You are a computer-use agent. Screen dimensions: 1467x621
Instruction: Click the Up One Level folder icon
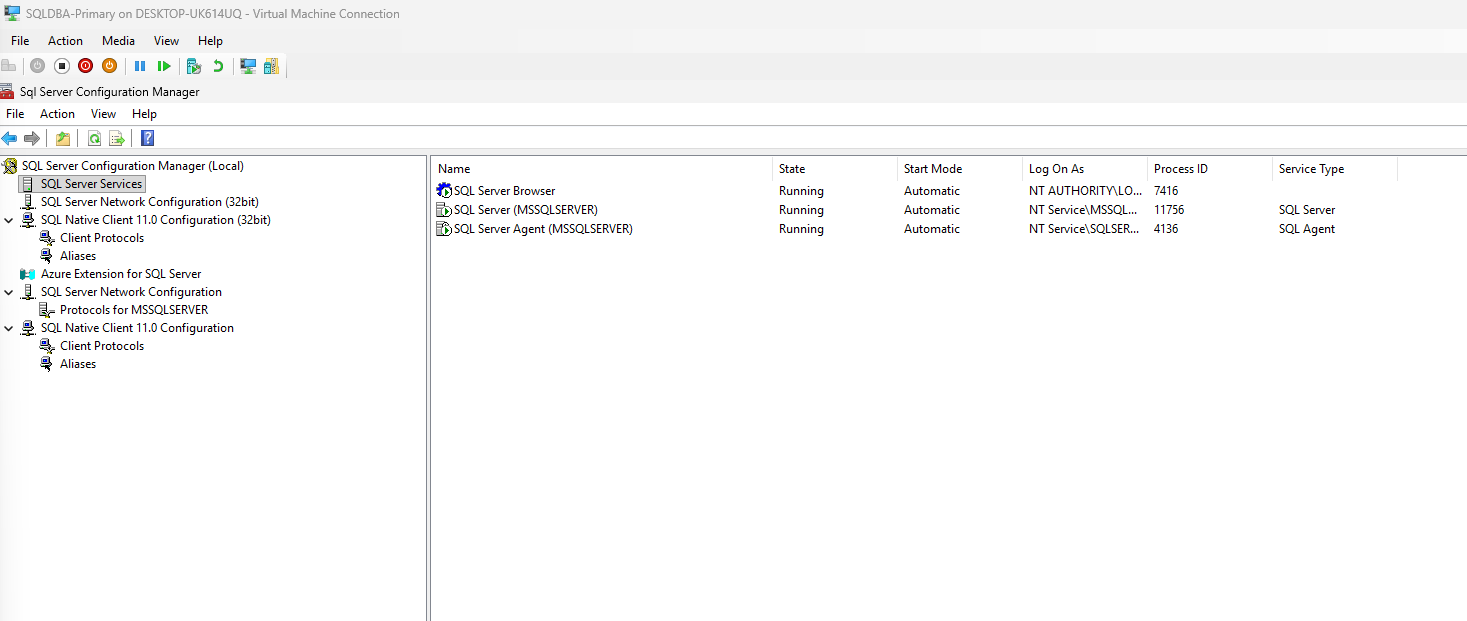coord(63,138)
